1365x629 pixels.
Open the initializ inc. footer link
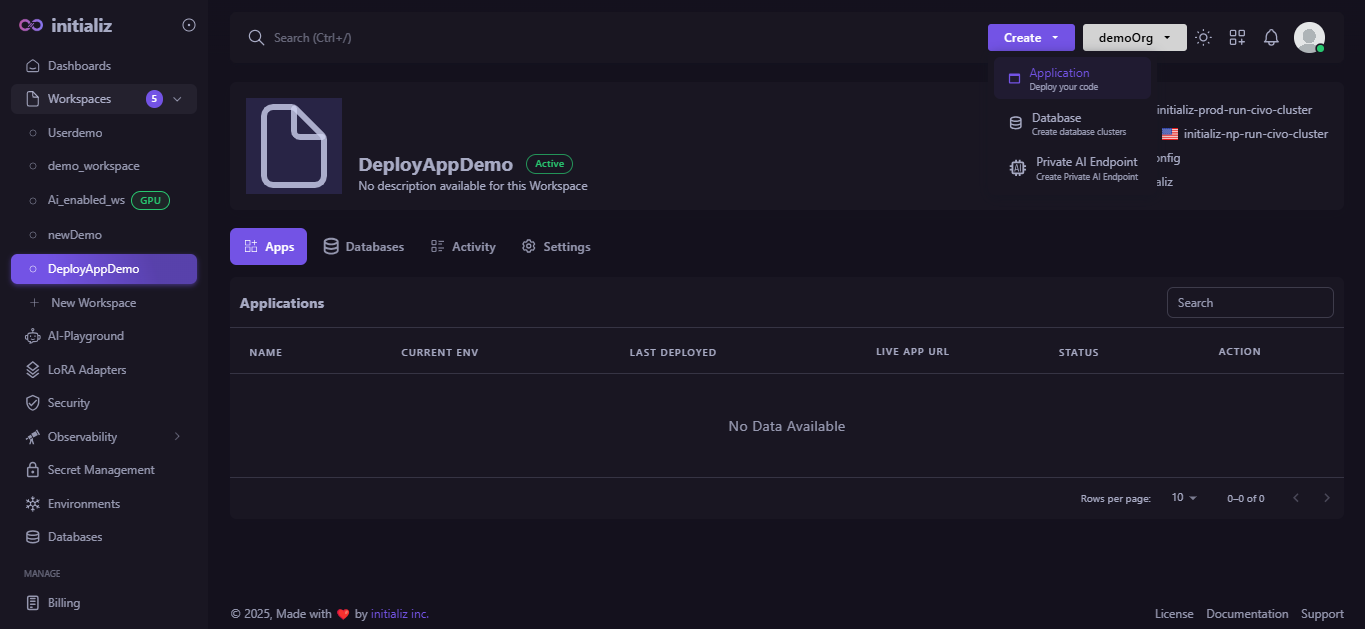[x=400, y=614]
